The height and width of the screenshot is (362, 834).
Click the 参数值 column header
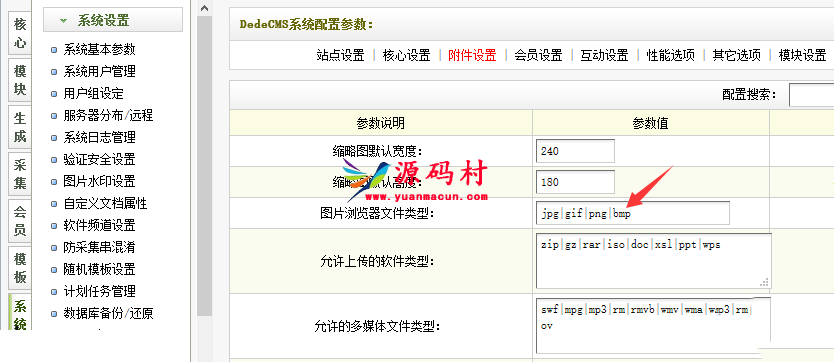(650, 123)
